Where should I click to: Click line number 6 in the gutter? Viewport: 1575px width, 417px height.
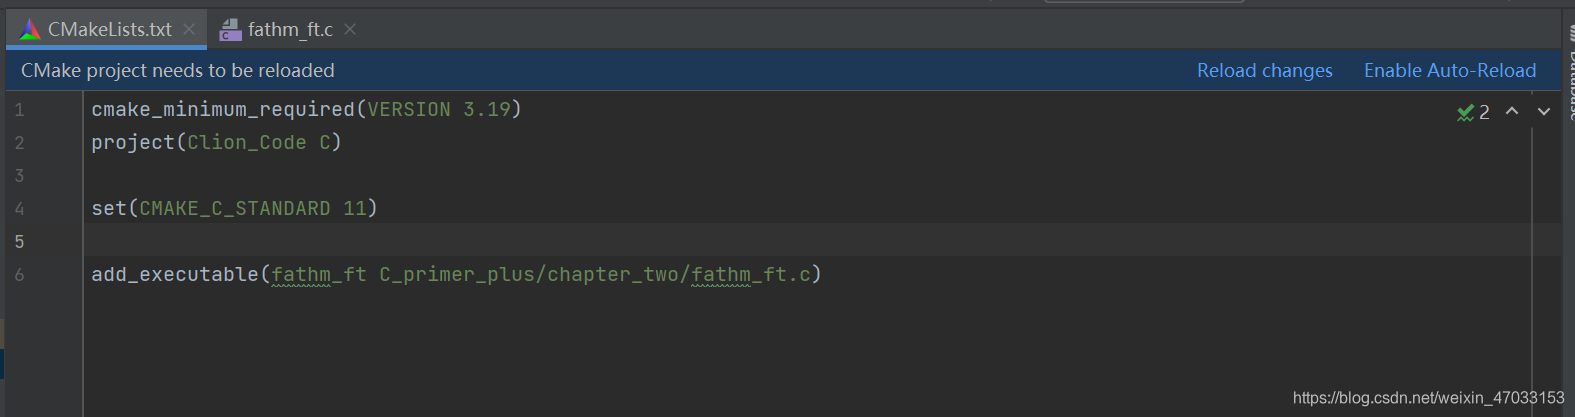[x=19, y=275]
